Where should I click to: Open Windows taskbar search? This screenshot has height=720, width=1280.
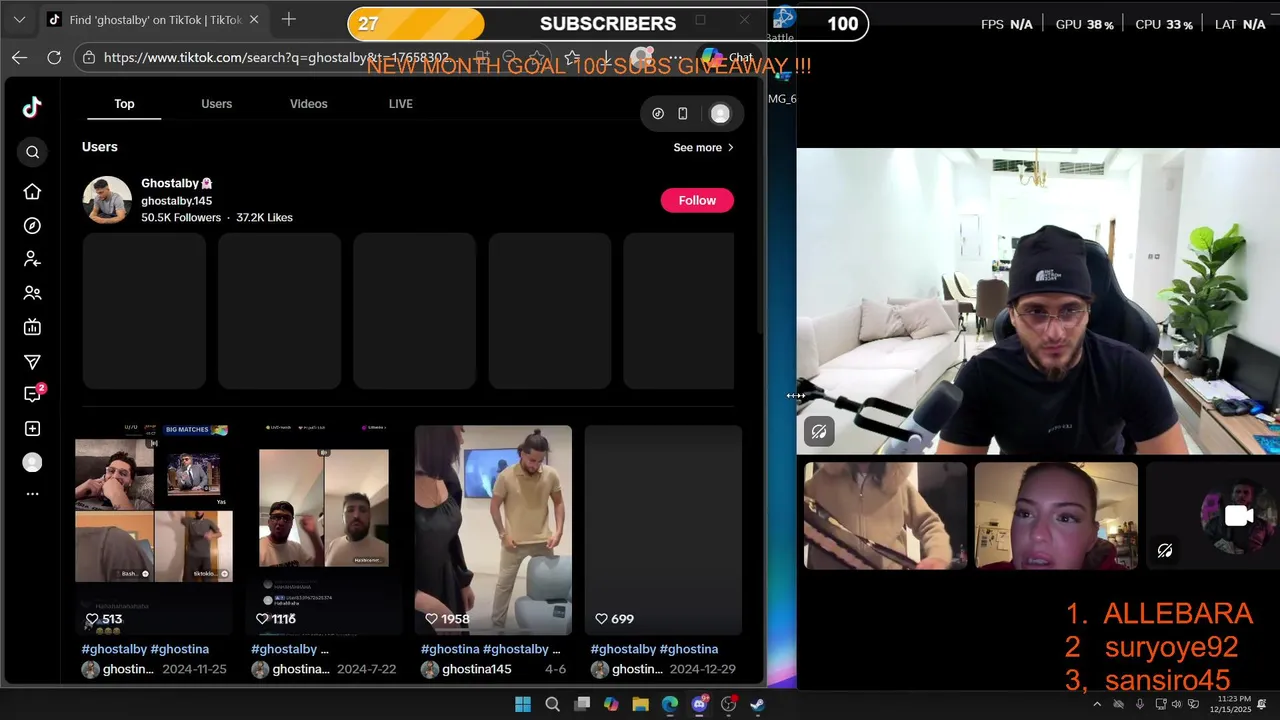(x=552, y=704)
